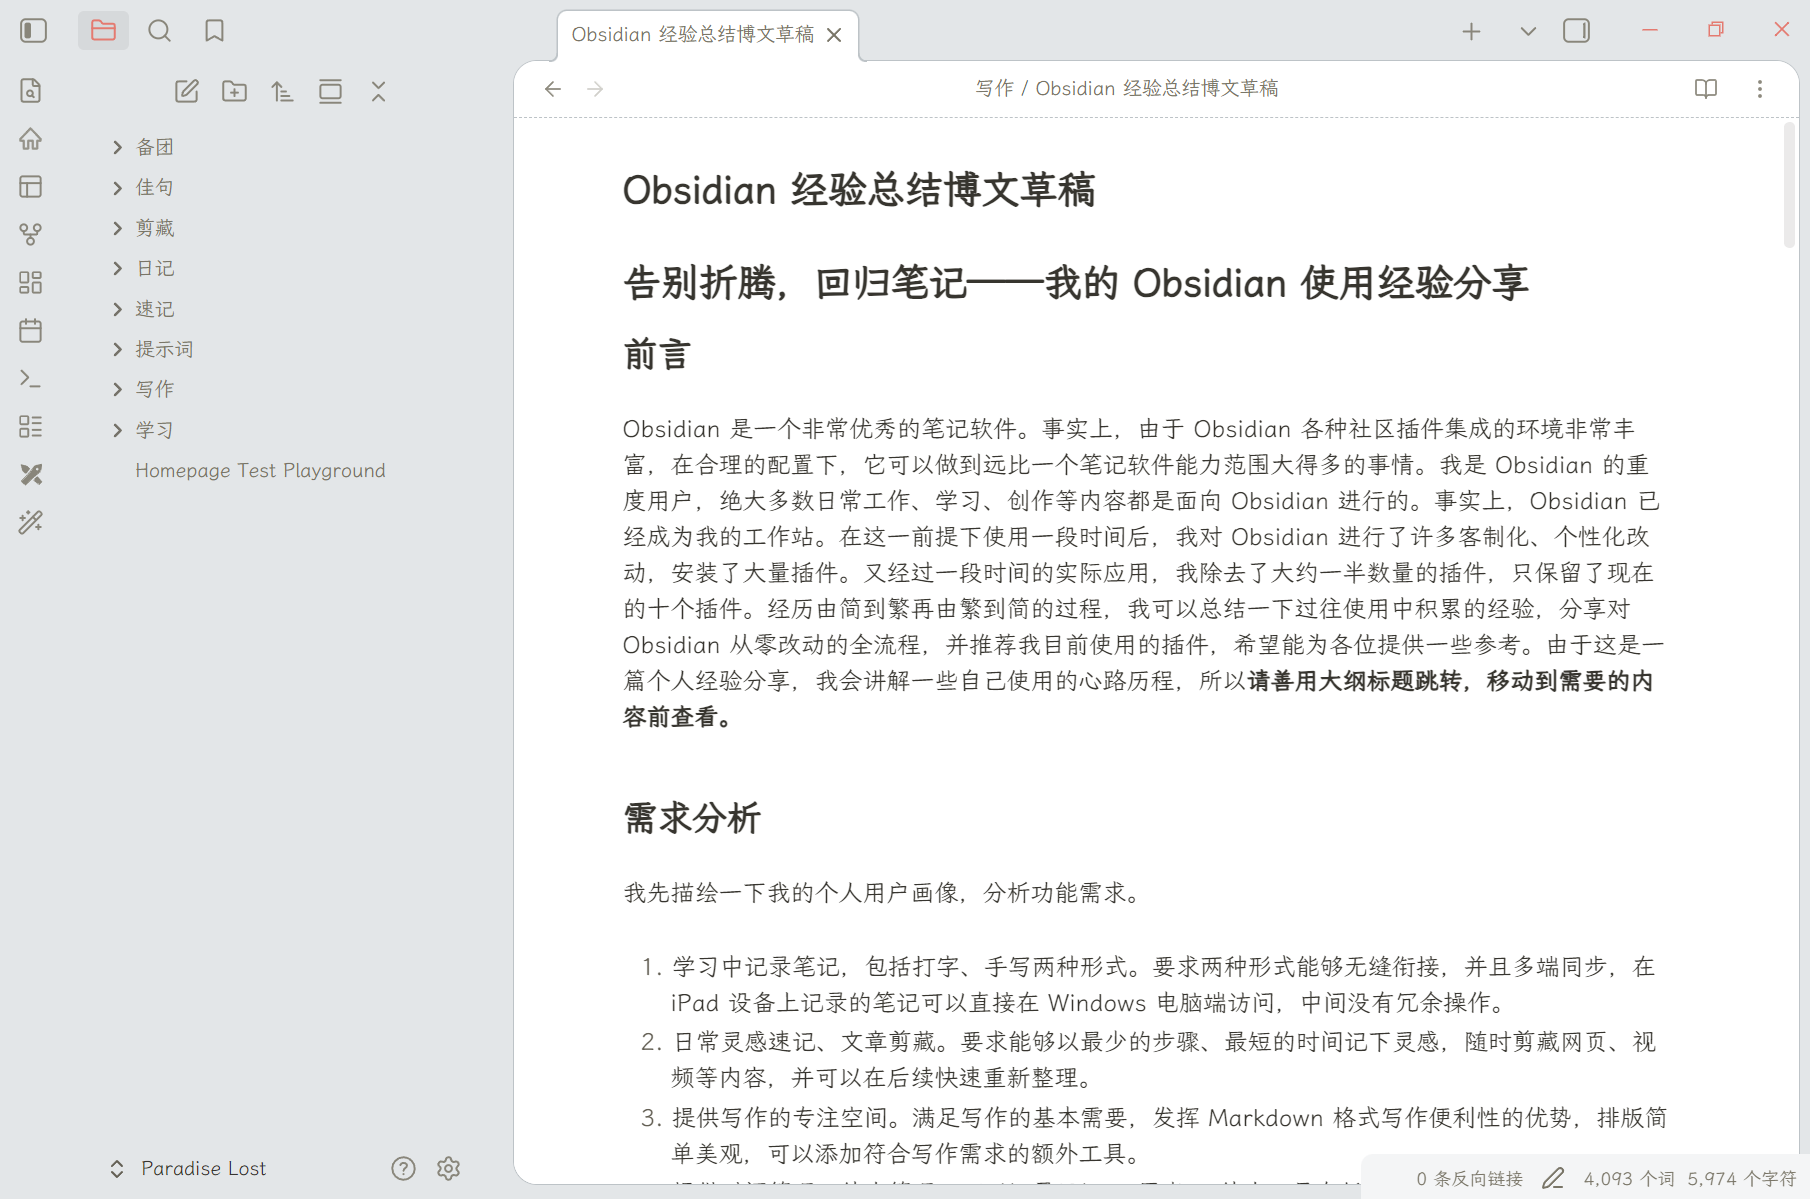Create a new note
The width and height of the screenshot is (1810, 1199).
187,92
